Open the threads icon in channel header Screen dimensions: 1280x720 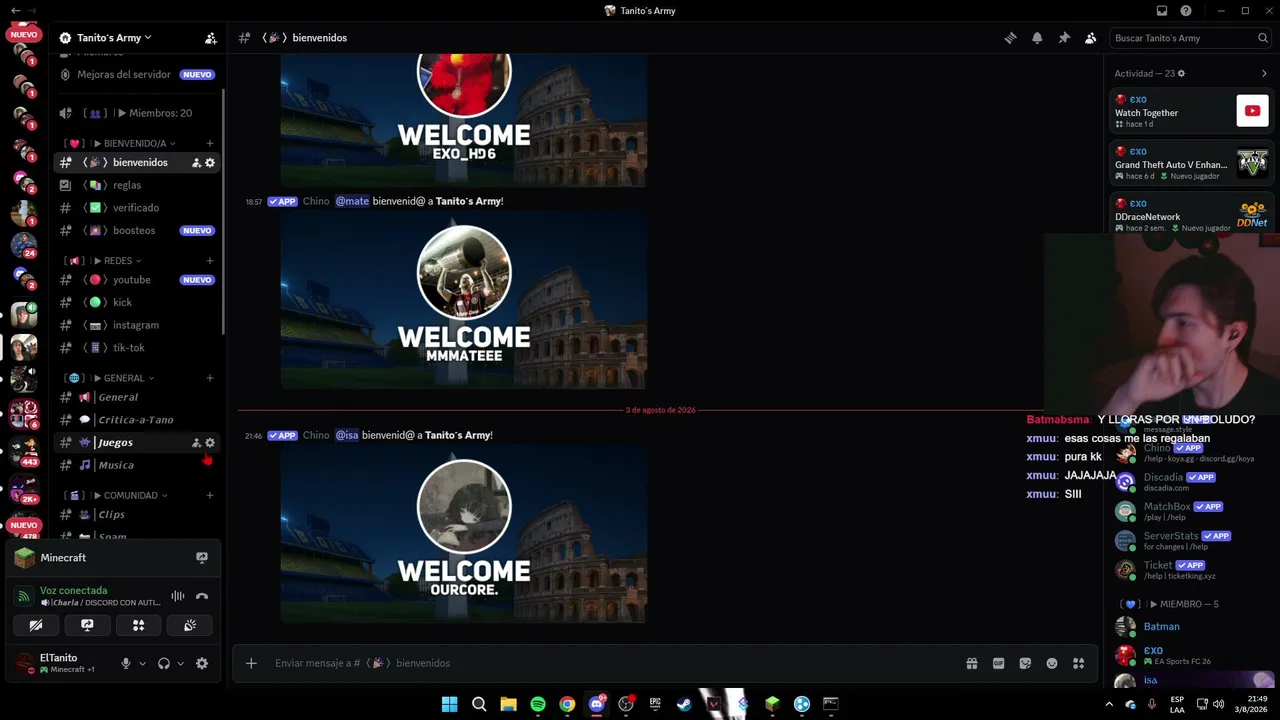[1010, 38]
